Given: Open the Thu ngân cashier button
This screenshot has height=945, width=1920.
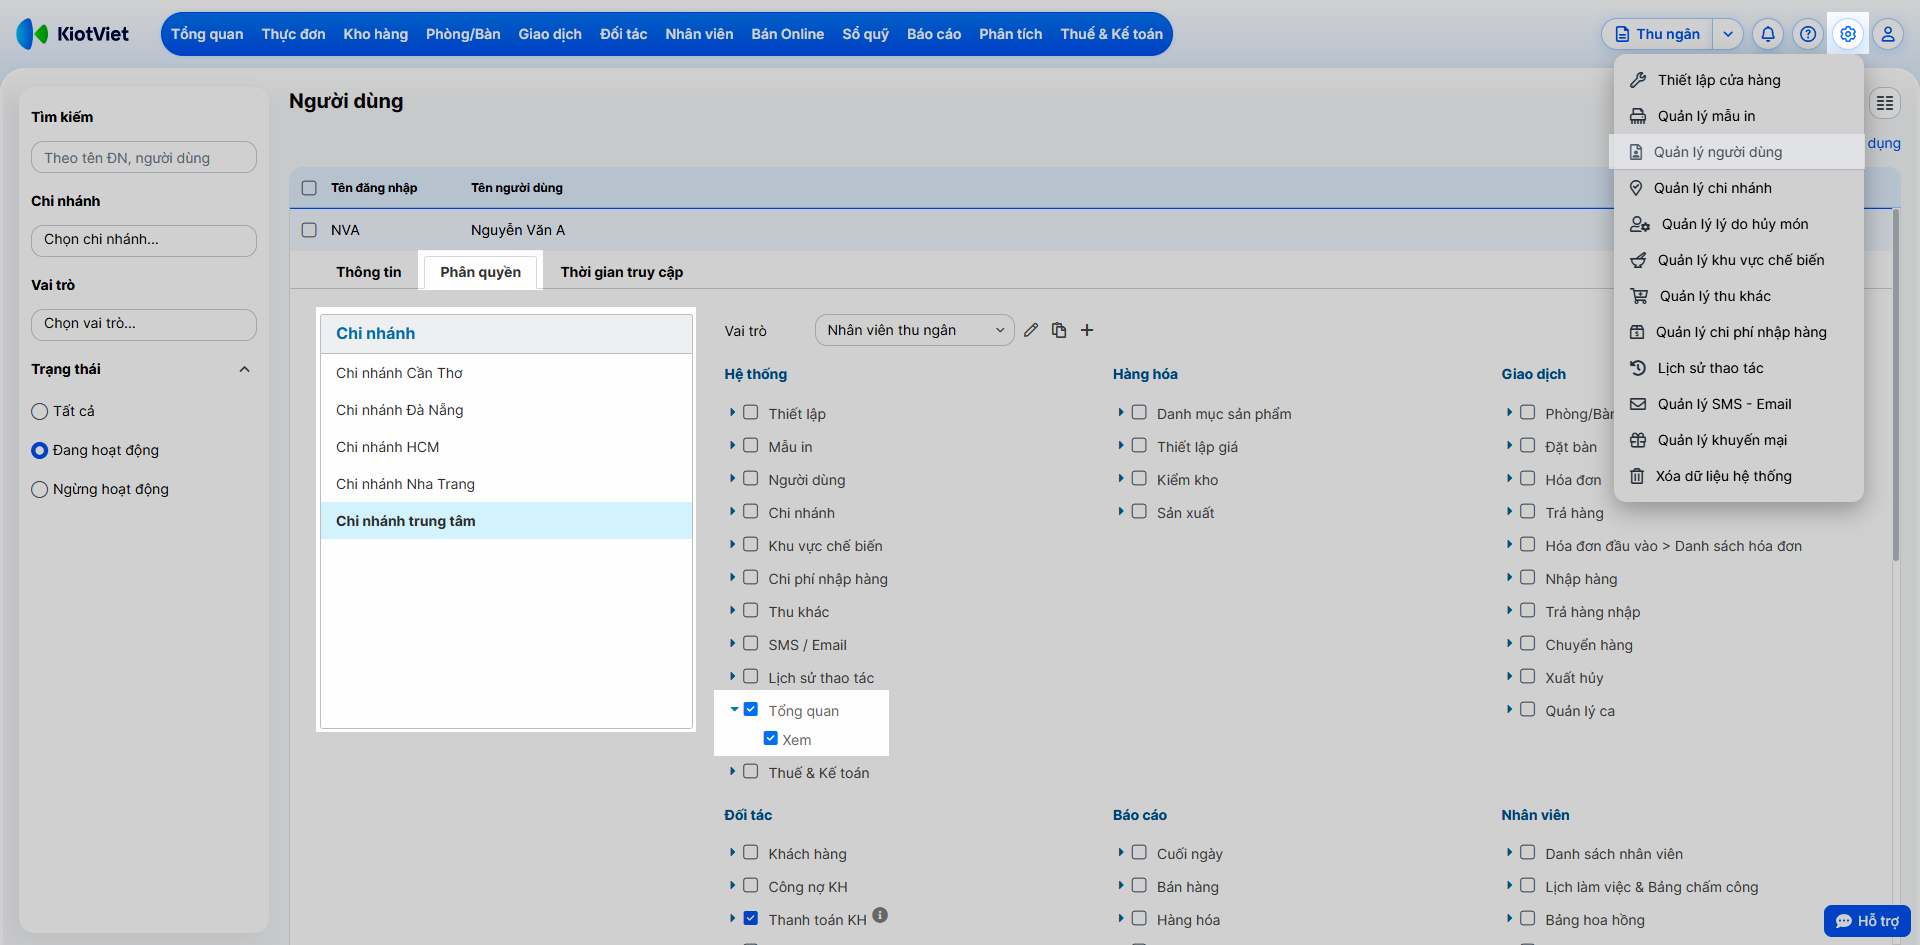Looking at the screenshot, I should tap(1658, 34).
